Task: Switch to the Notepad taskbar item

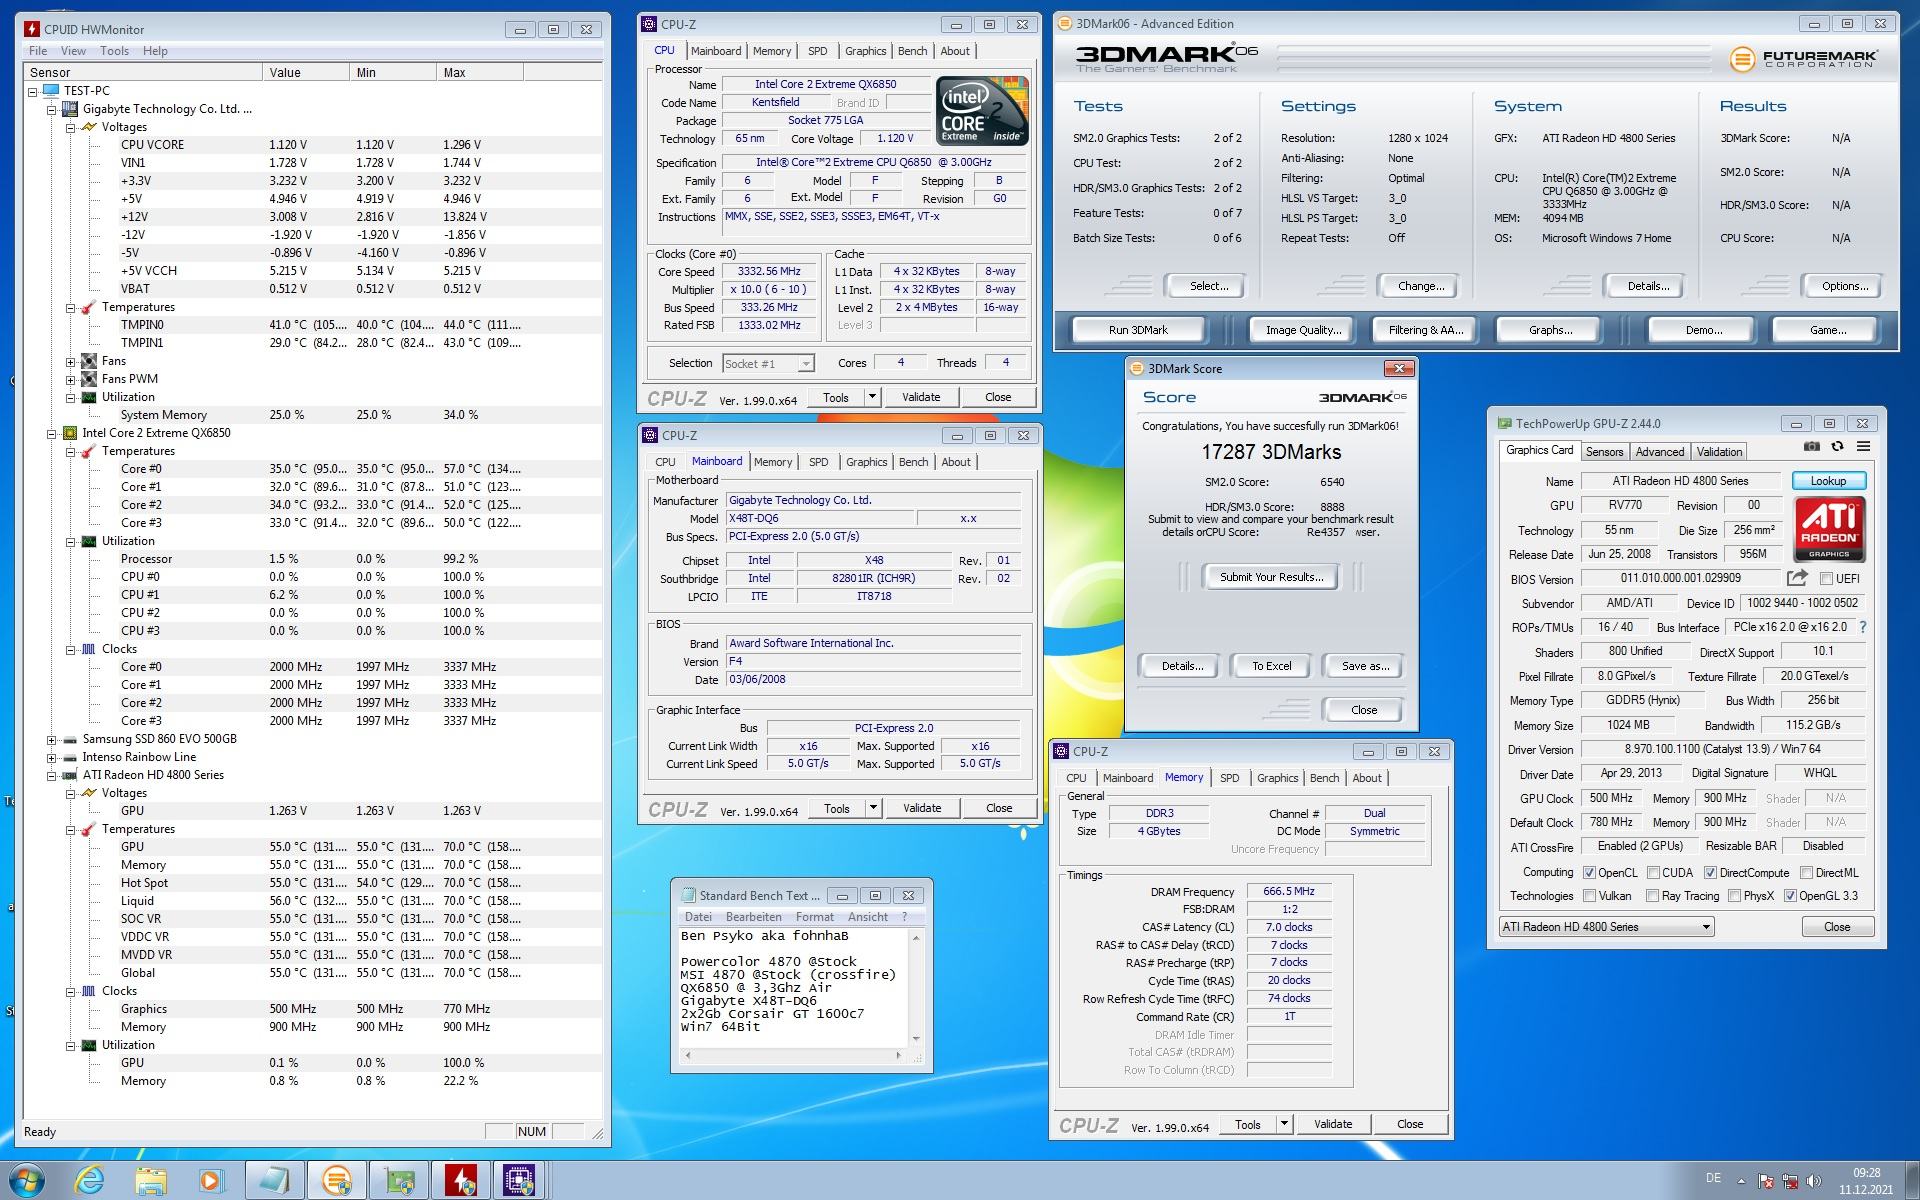Action: [x=274, y=1181]
